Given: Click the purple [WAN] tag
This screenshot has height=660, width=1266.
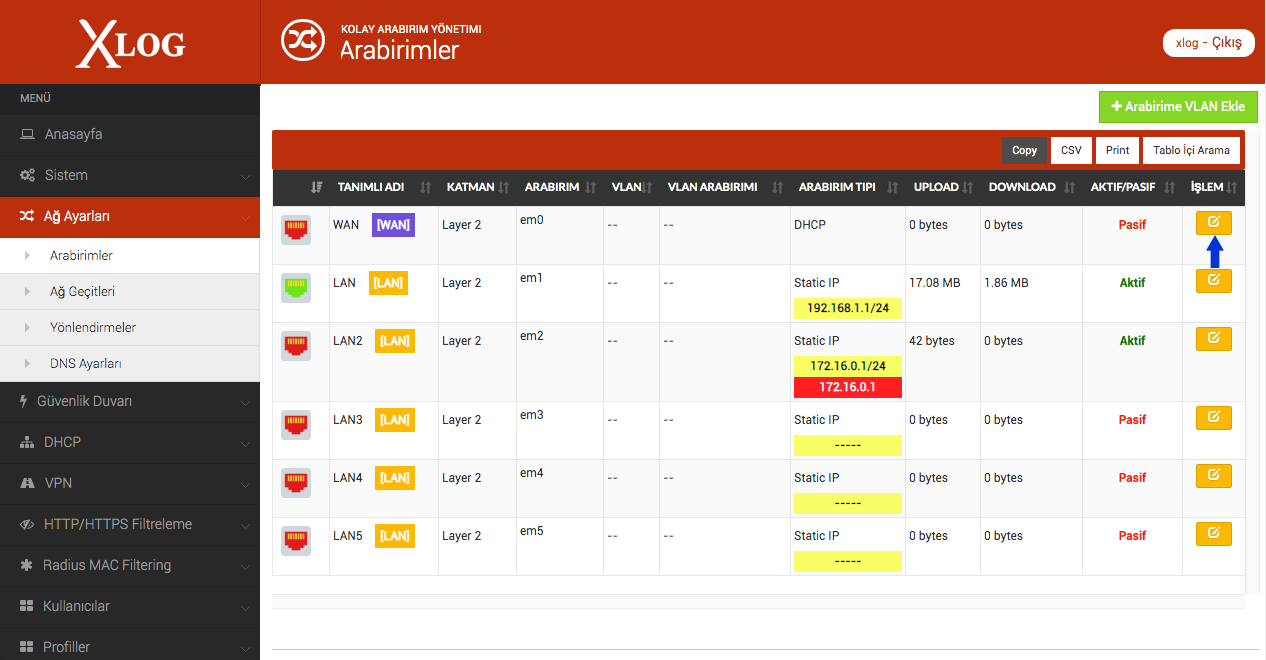Looking at the screenshot, I should [x=393, y=225].
